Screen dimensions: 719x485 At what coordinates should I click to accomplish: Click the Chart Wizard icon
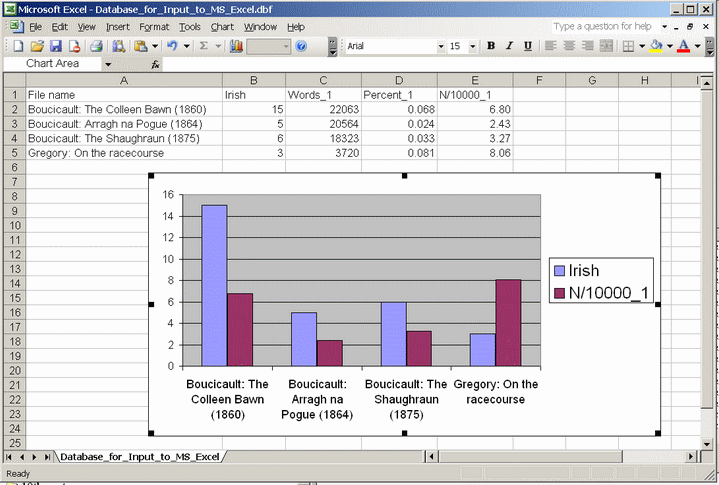[x=236, y=46]
